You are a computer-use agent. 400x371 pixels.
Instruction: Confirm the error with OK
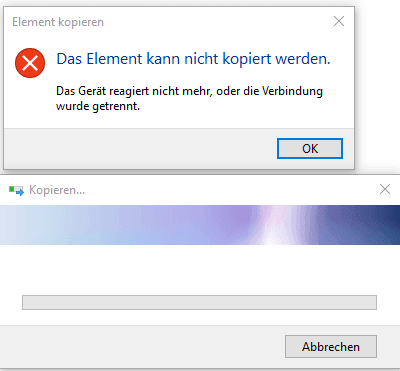(310, 148)
